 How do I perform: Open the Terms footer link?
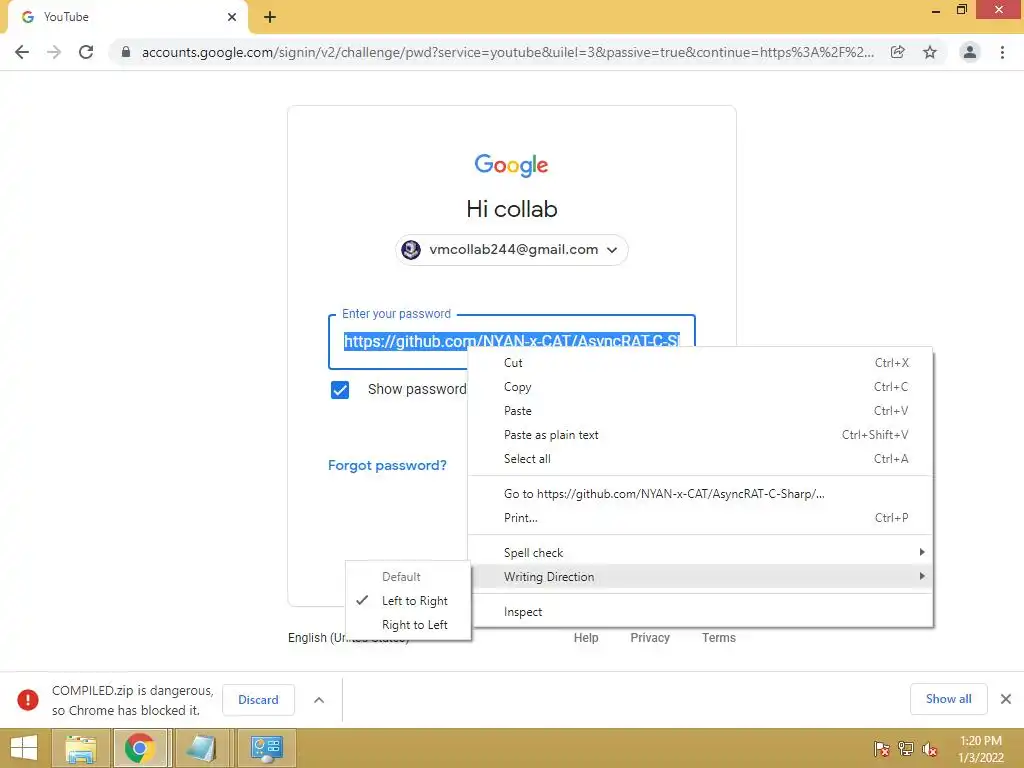(x=718, y=638)
